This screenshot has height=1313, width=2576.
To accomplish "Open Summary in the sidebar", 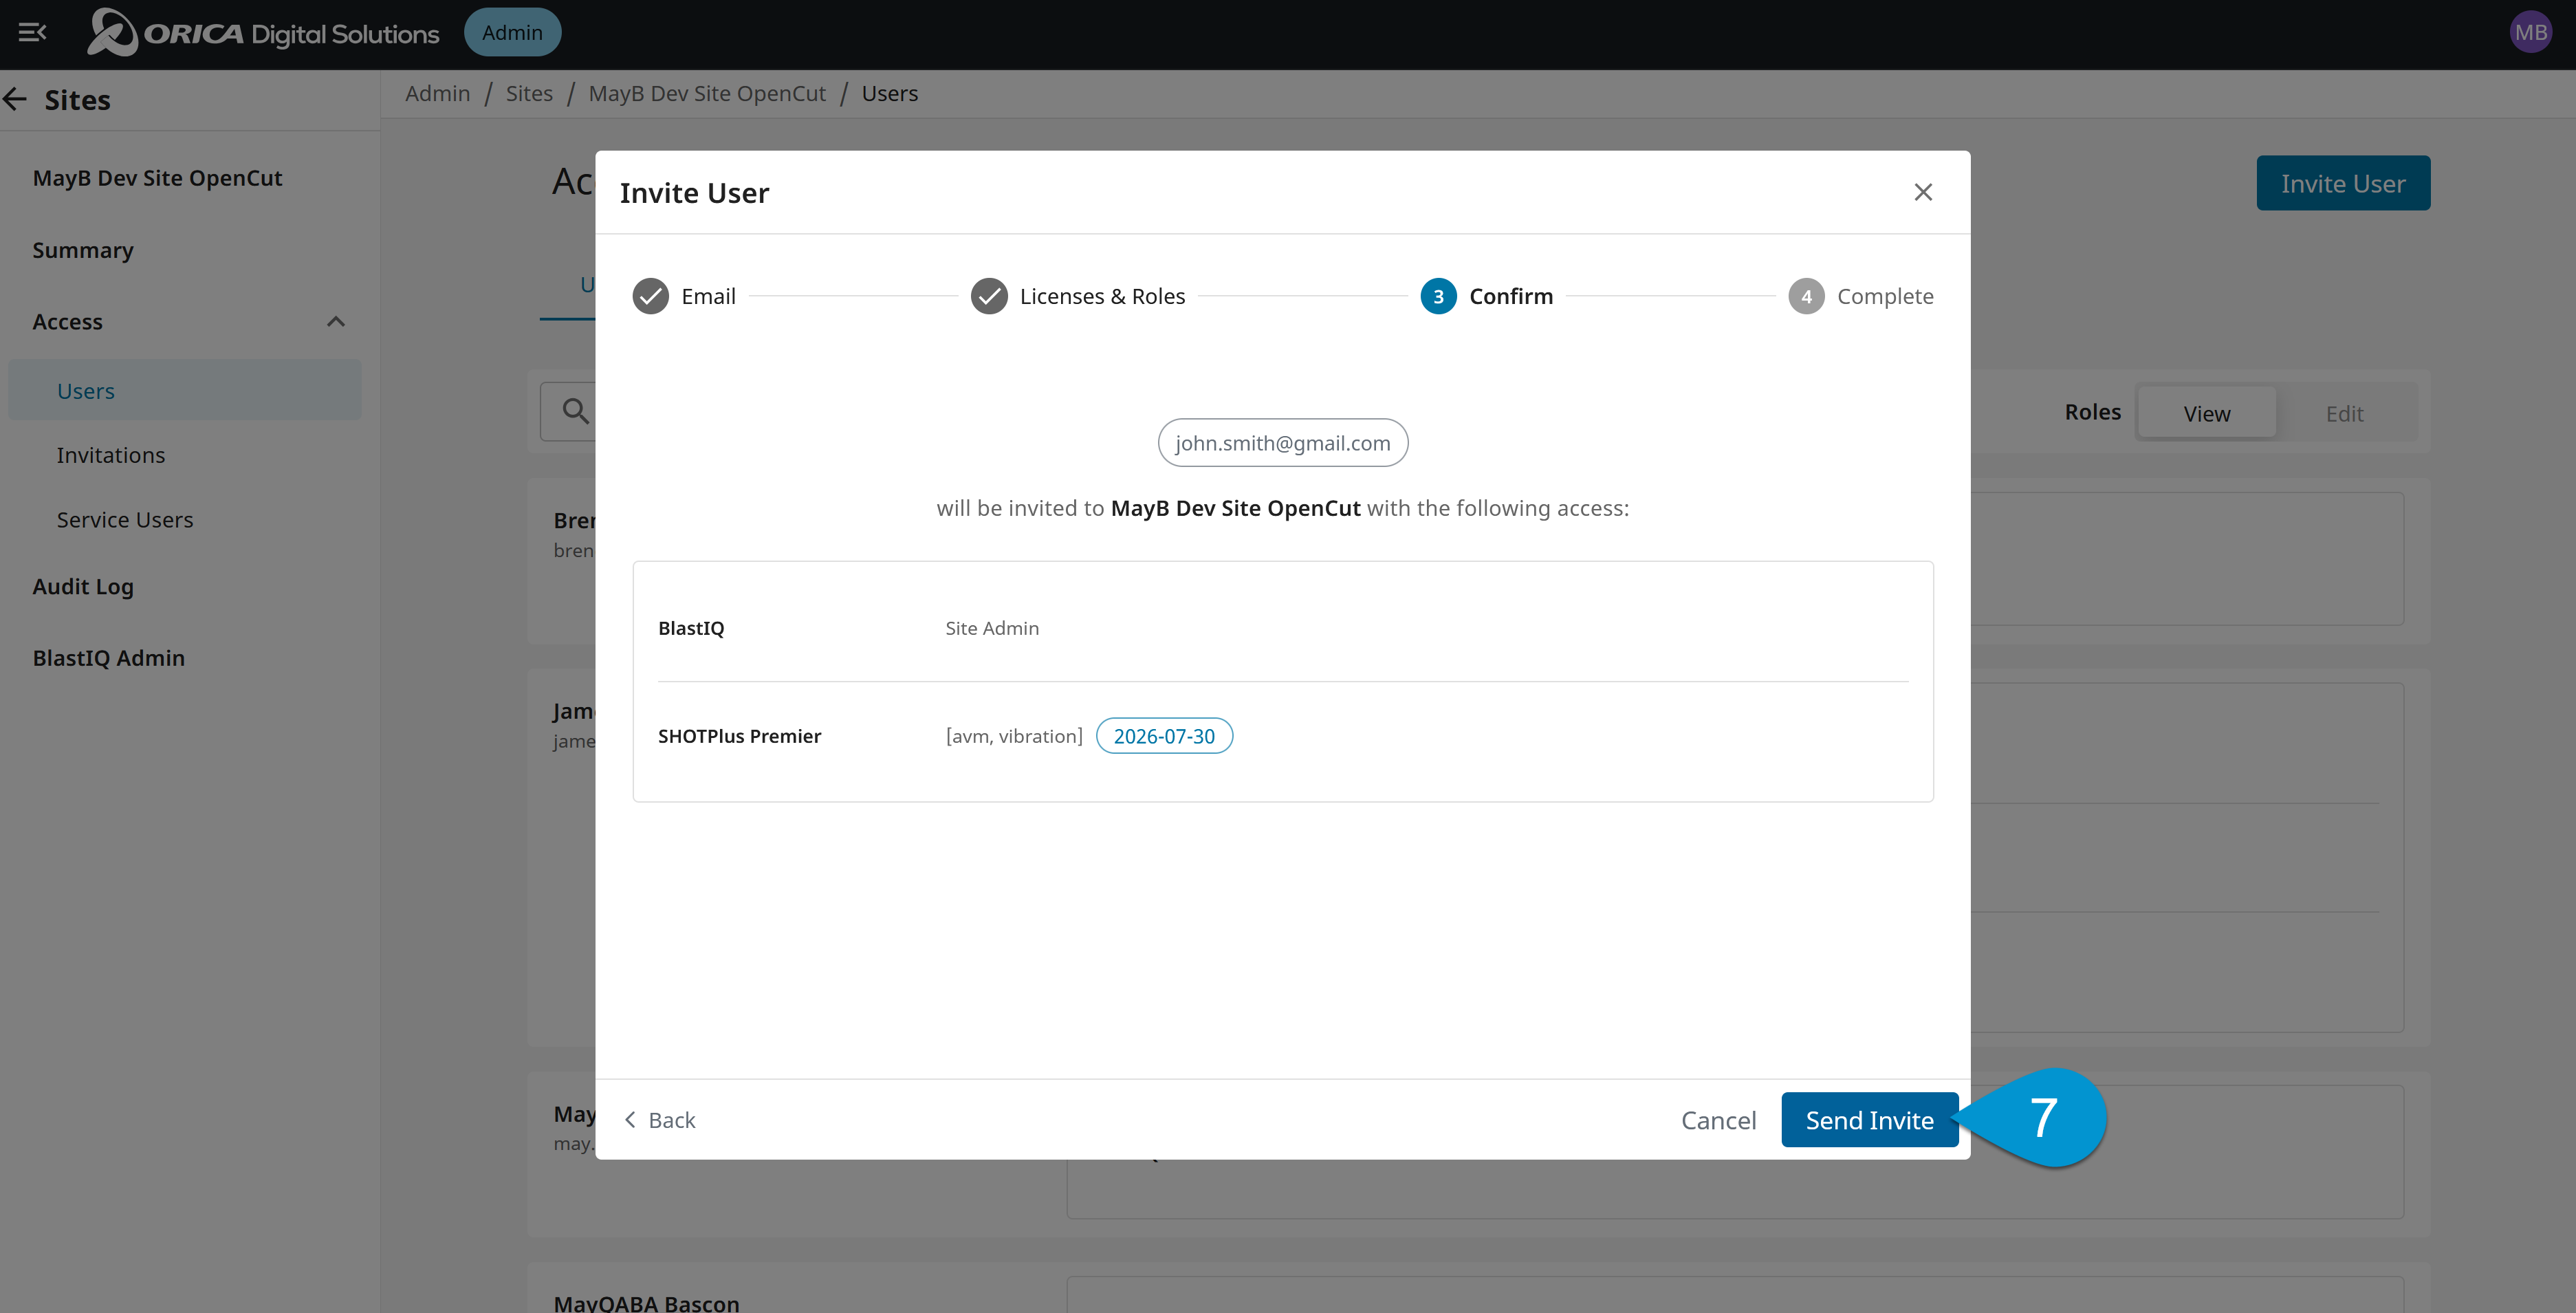I will pyautogui.click(x=83, y=250).
